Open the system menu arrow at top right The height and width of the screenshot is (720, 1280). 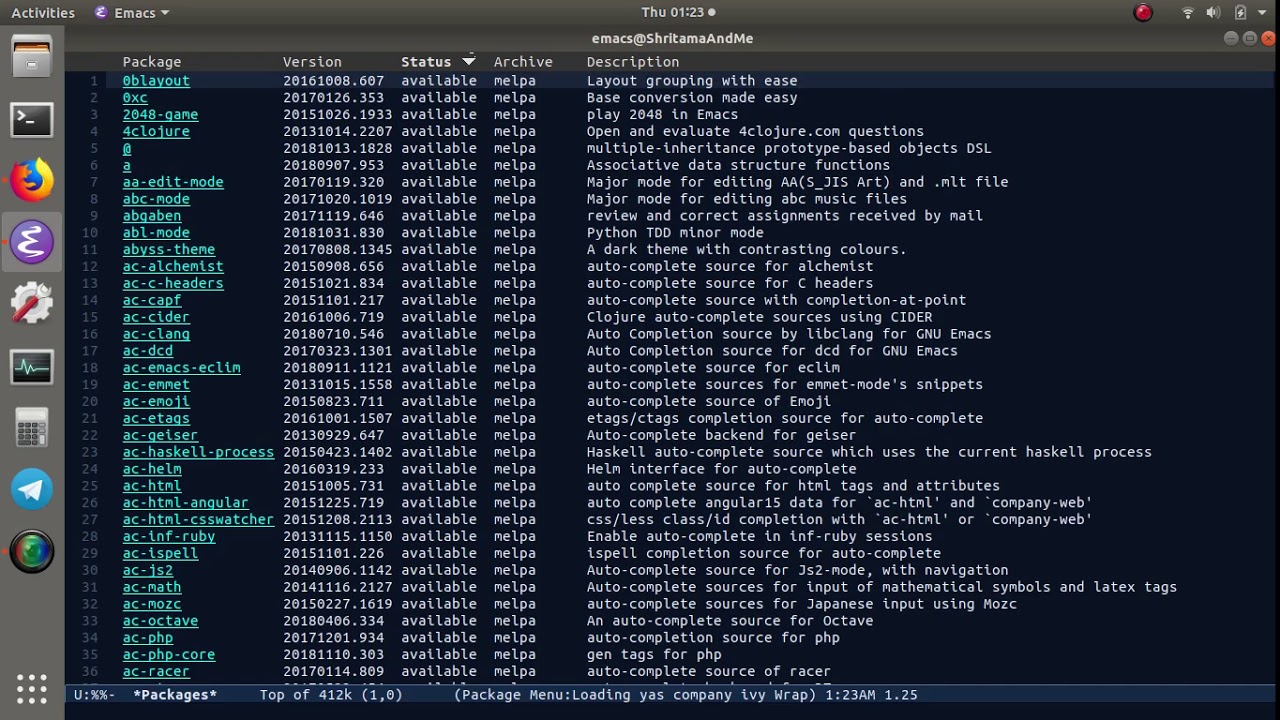[x=1263, y=13]
